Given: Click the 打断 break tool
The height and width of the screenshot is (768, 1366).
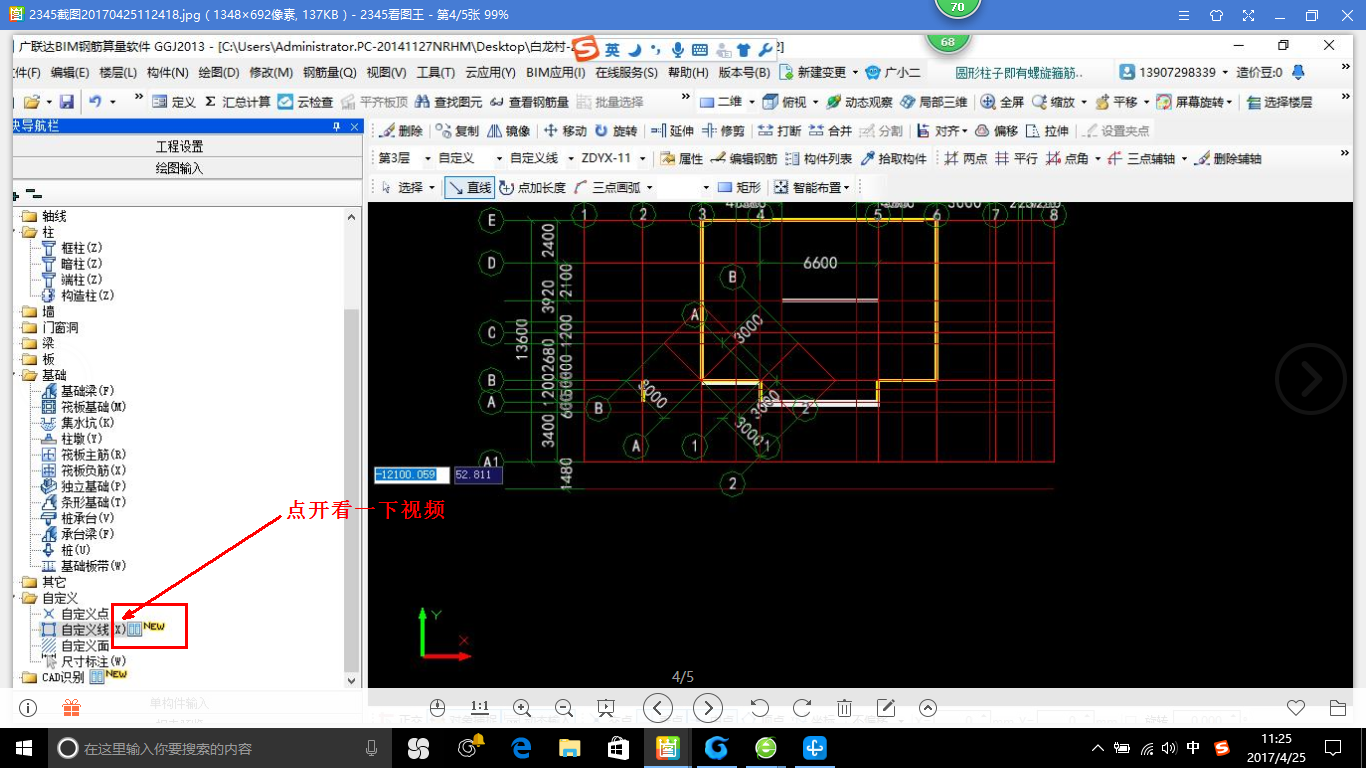Looking at the screenshot, I should click(780, 131).
